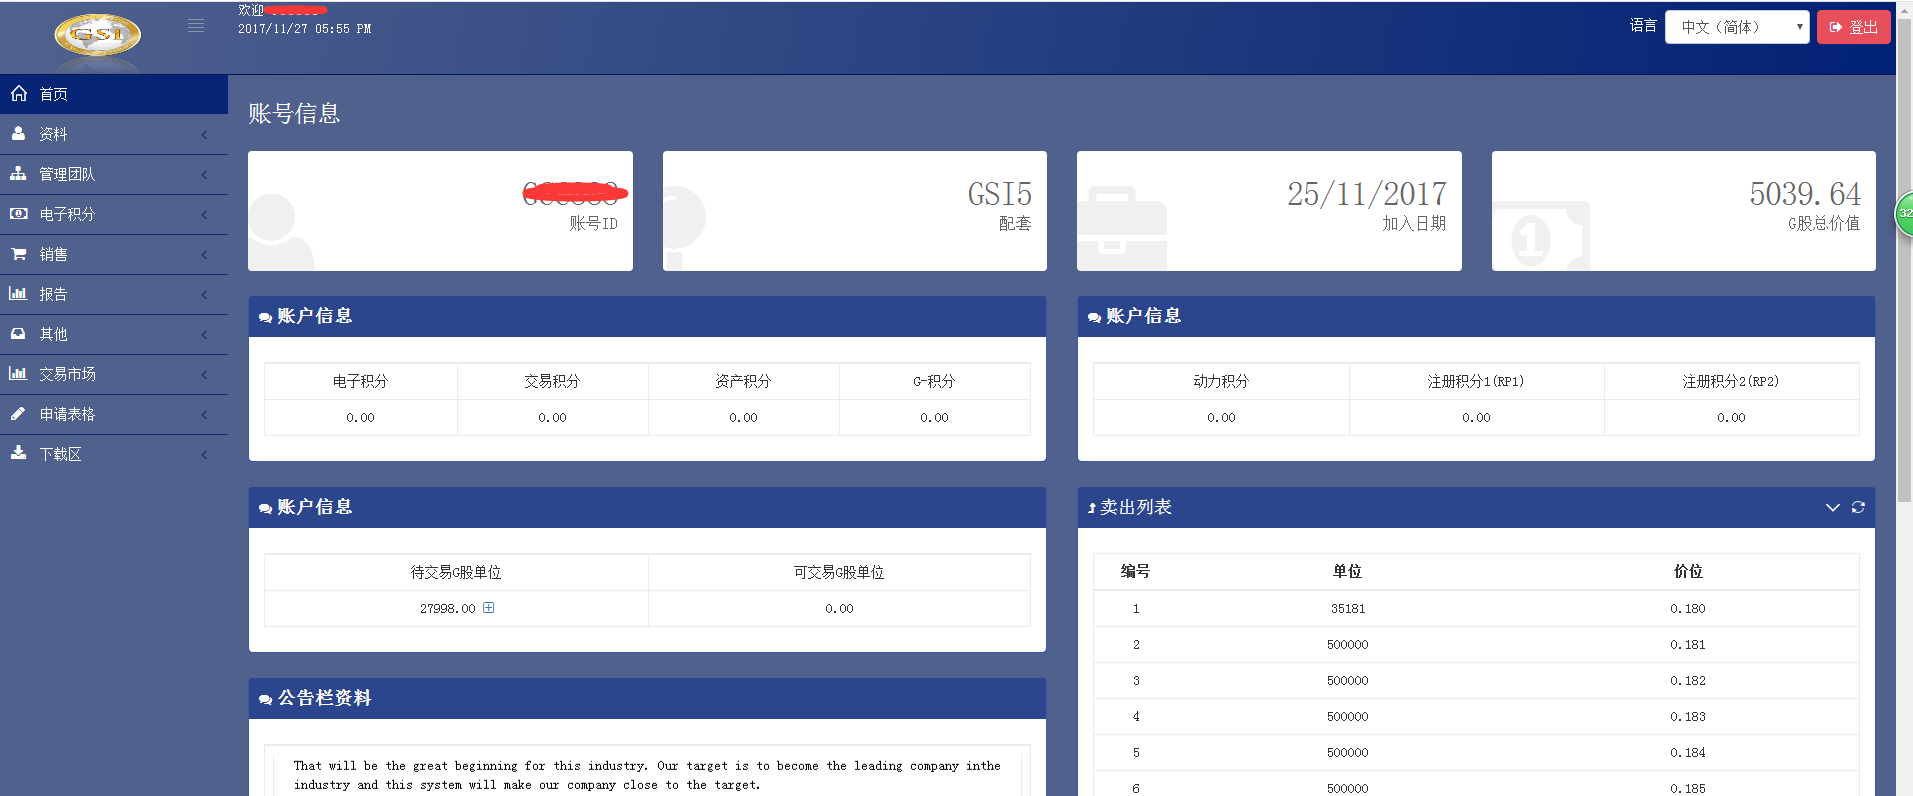Click the home icon beside 首页
The image size is (1913, 796).
tap(19, 93)
